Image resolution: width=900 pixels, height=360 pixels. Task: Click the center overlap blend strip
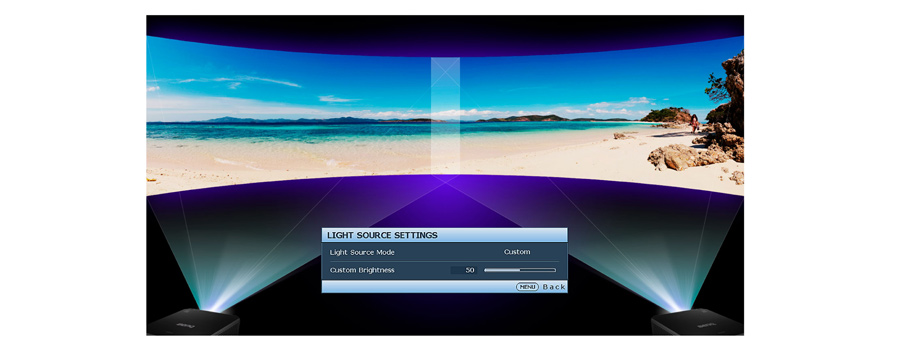click(x=445, y=115)
